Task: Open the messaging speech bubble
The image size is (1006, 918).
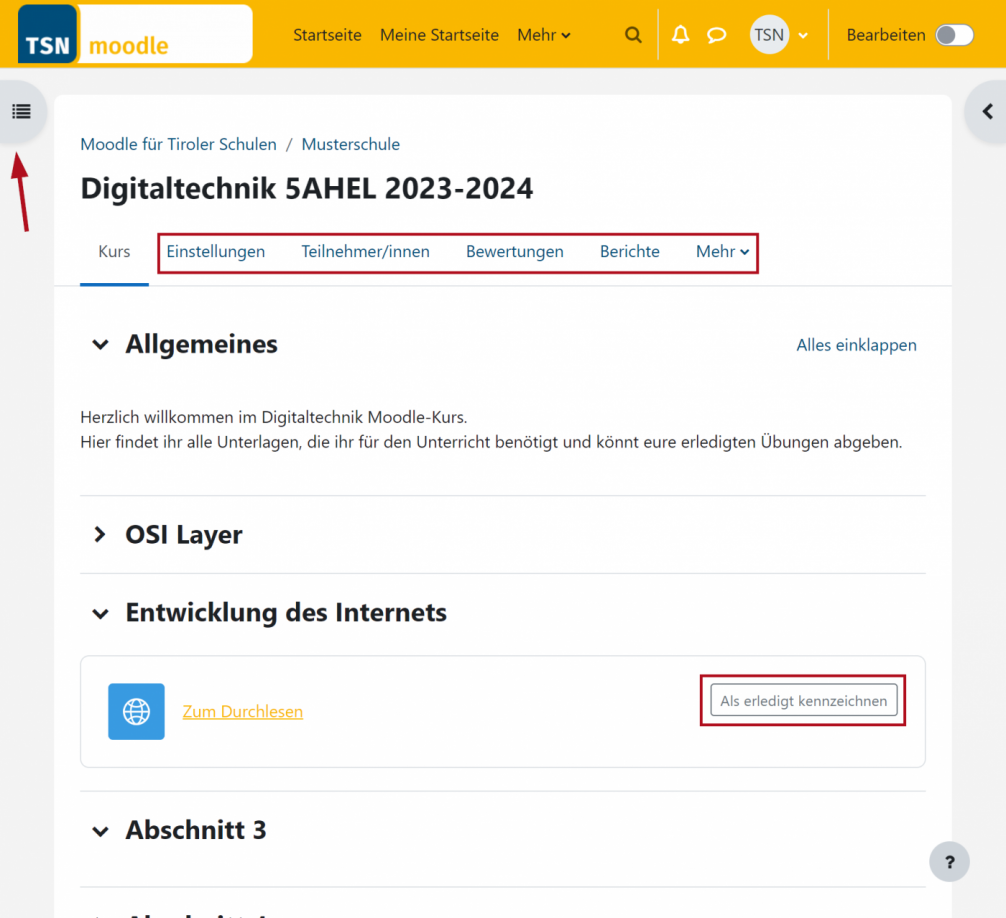Action: 716,34
